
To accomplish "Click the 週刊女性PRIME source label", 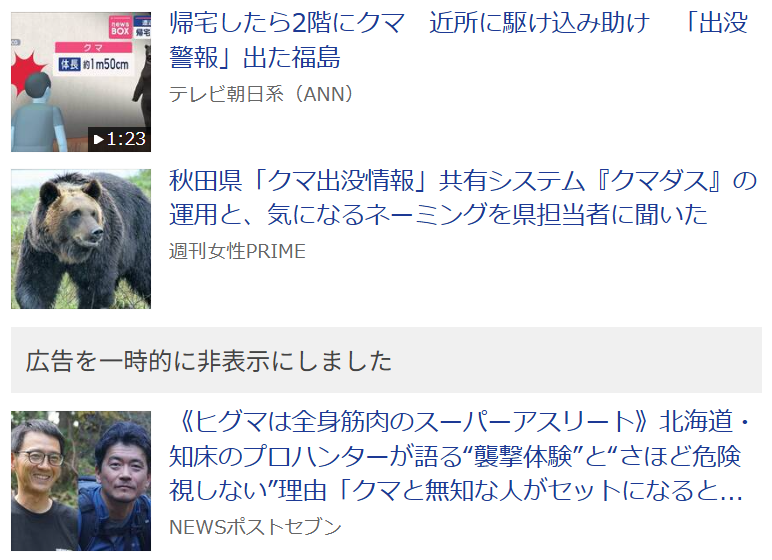I will (237, 251).
